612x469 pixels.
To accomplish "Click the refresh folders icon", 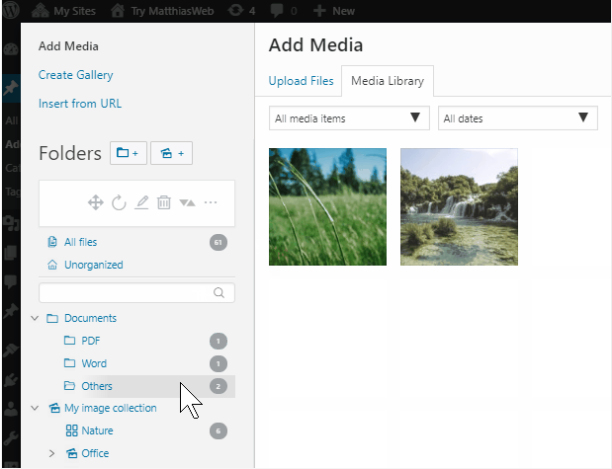I will pyautogui.click(x=119, y=203).
